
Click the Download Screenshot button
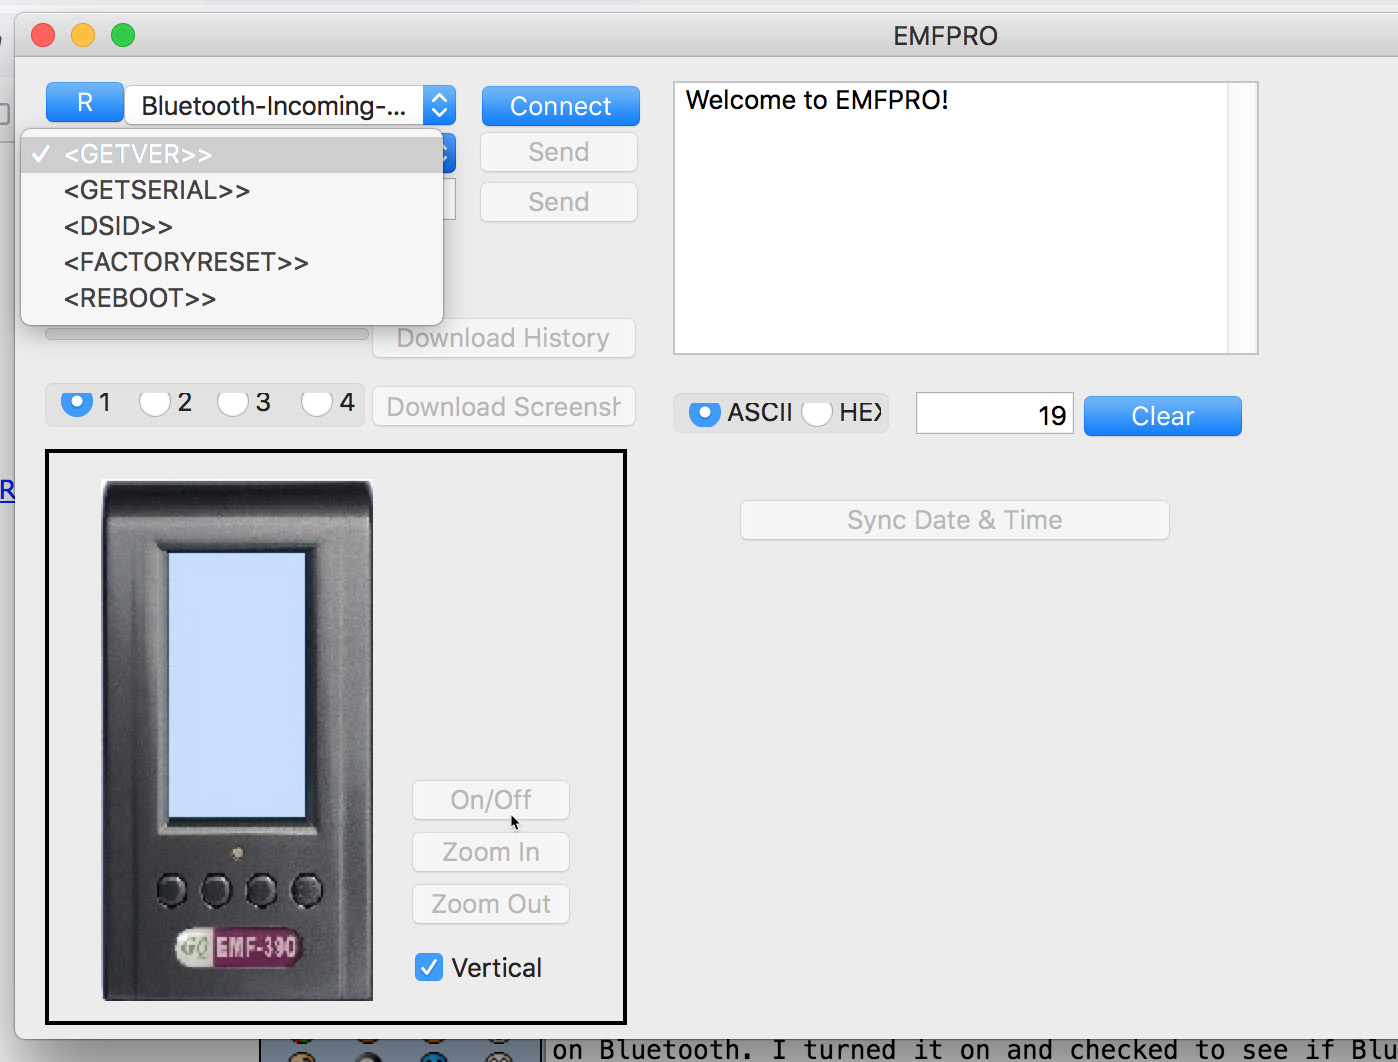504,407
